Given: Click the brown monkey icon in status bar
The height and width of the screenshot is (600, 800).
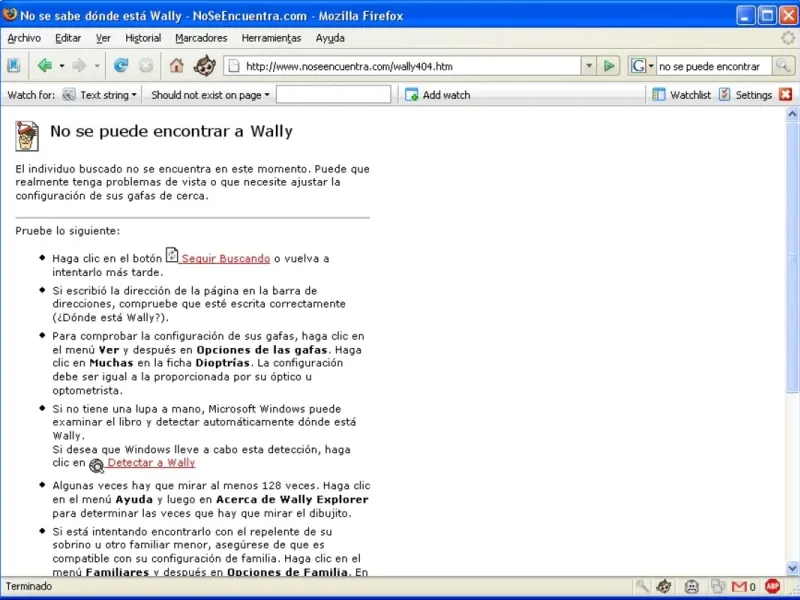Looking at the screenshot, I should click(x=664, y=587).
